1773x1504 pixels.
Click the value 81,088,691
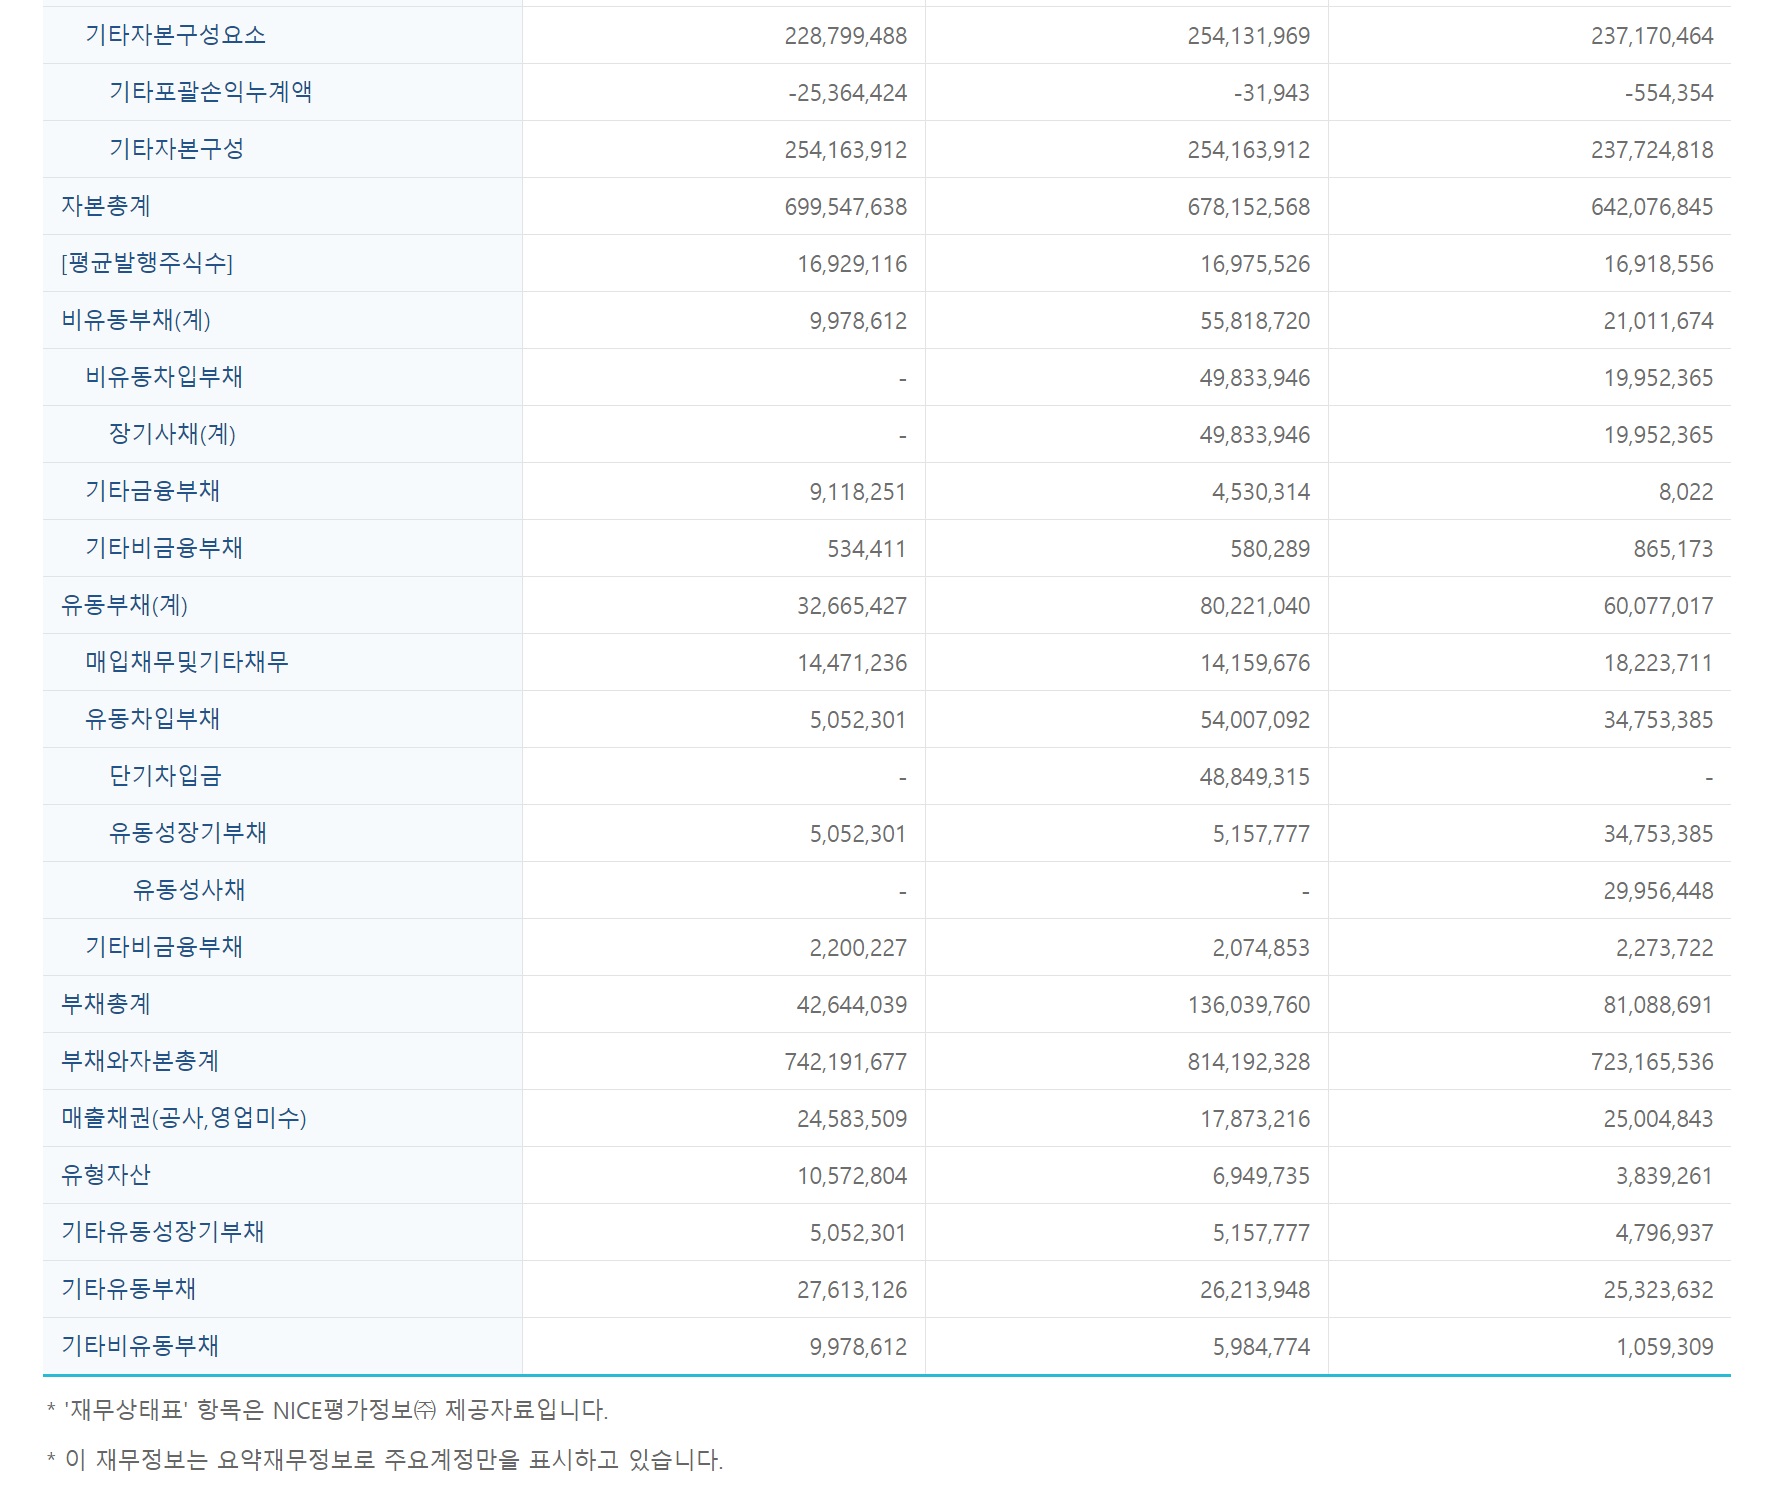point(1658,1005)
